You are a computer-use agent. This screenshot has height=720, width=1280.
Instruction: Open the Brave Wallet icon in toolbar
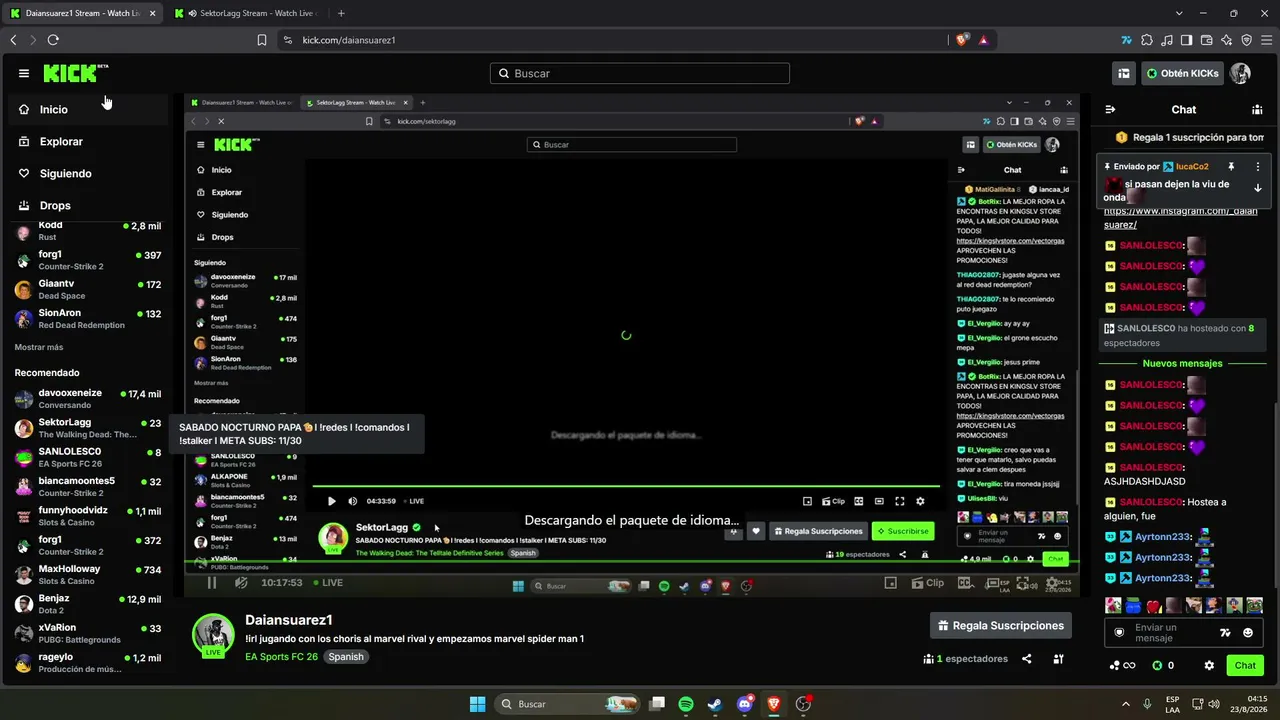pyautogui.click(x=1207, y=40)
